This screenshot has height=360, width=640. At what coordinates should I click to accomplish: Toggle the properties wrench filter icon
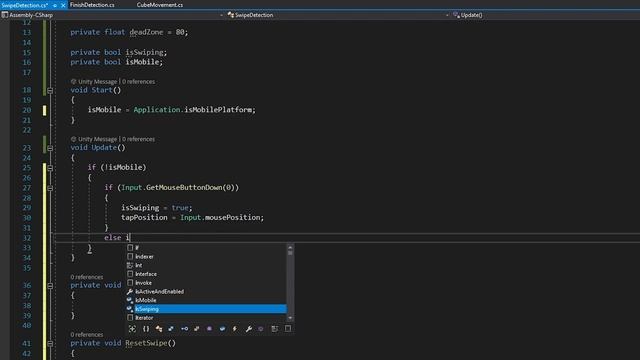248,329
